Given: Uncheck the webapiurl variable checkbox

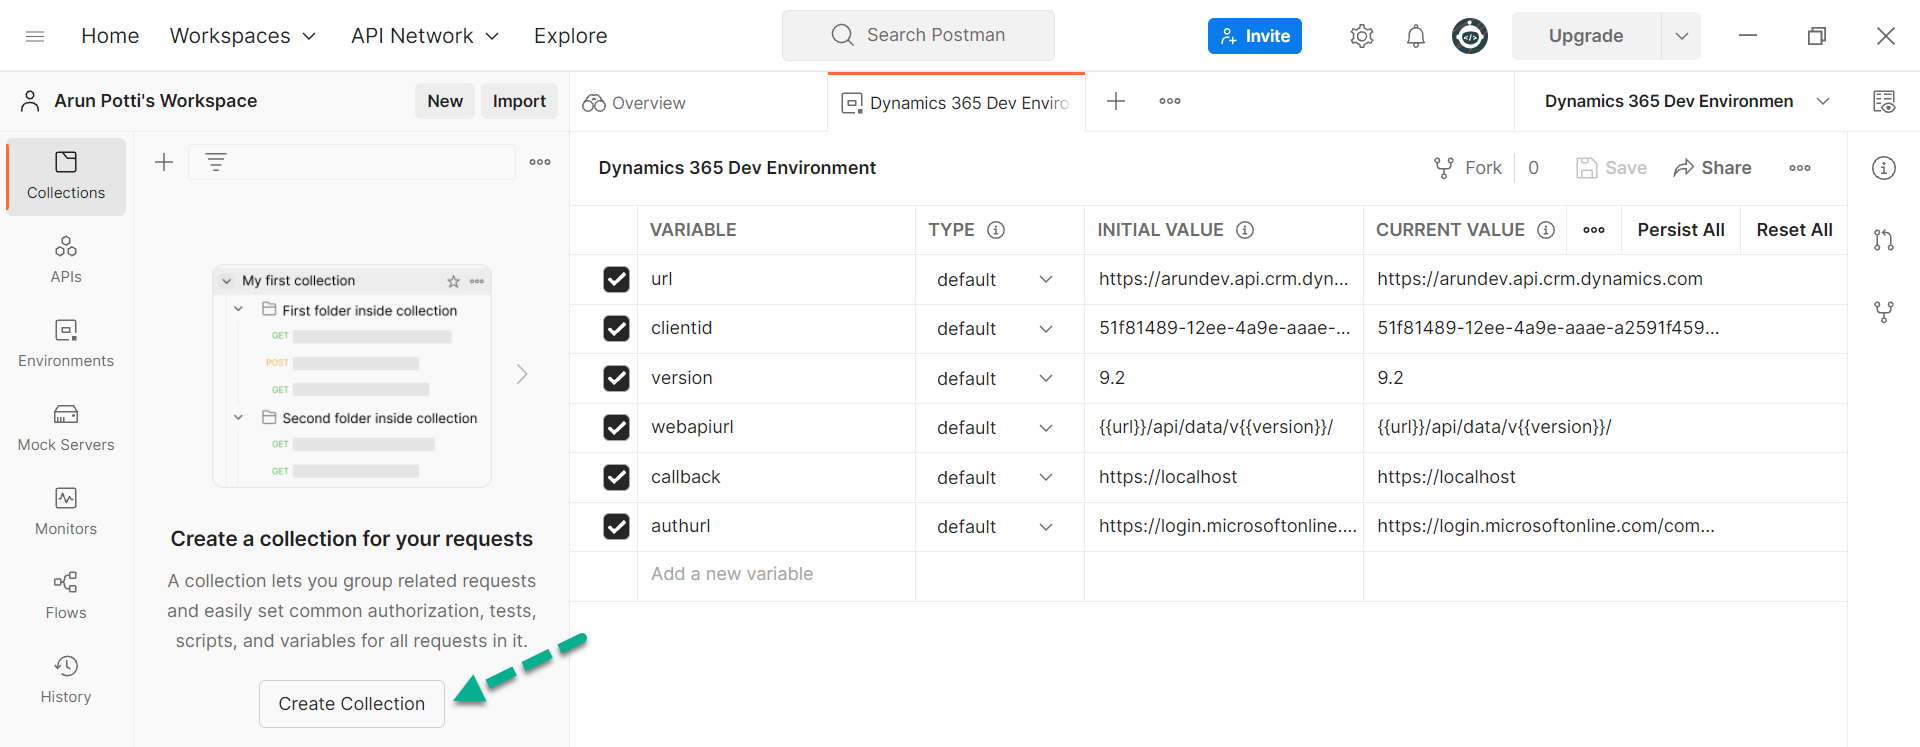Looking at the screenshot, I should [617, 427].
